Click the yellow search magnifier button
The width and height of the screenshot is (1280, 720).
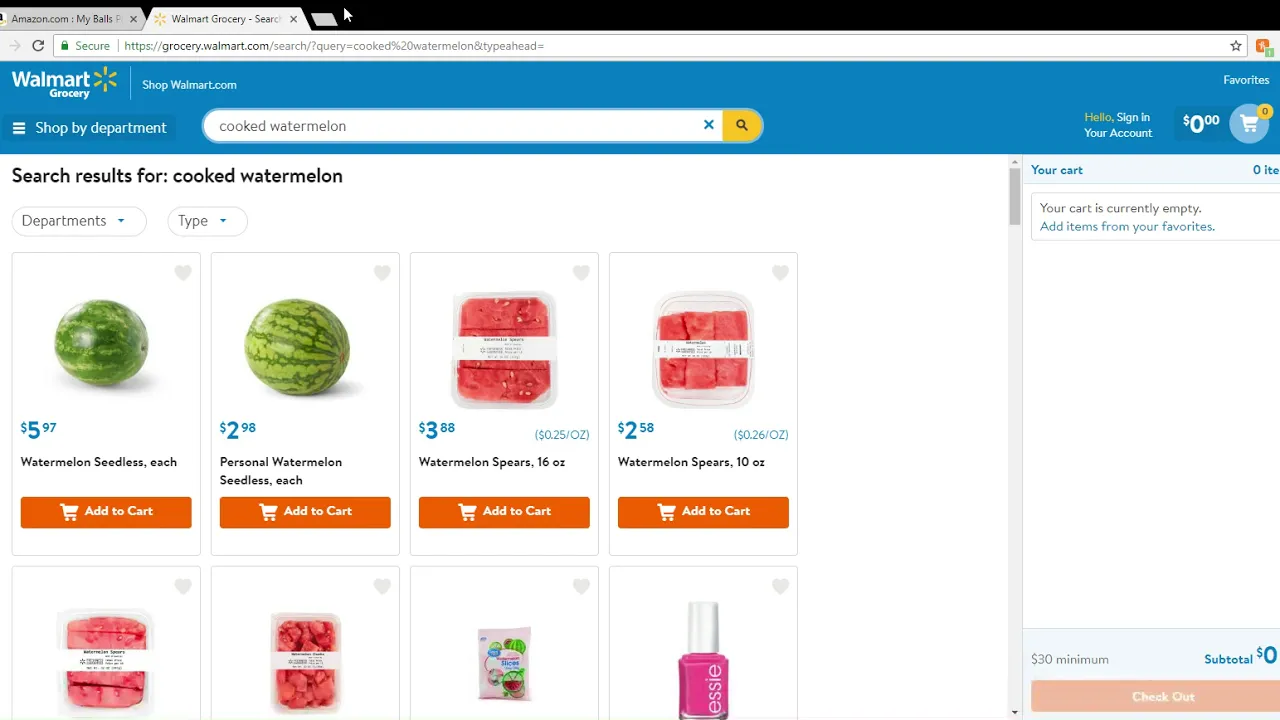click(x=741, y=125)
